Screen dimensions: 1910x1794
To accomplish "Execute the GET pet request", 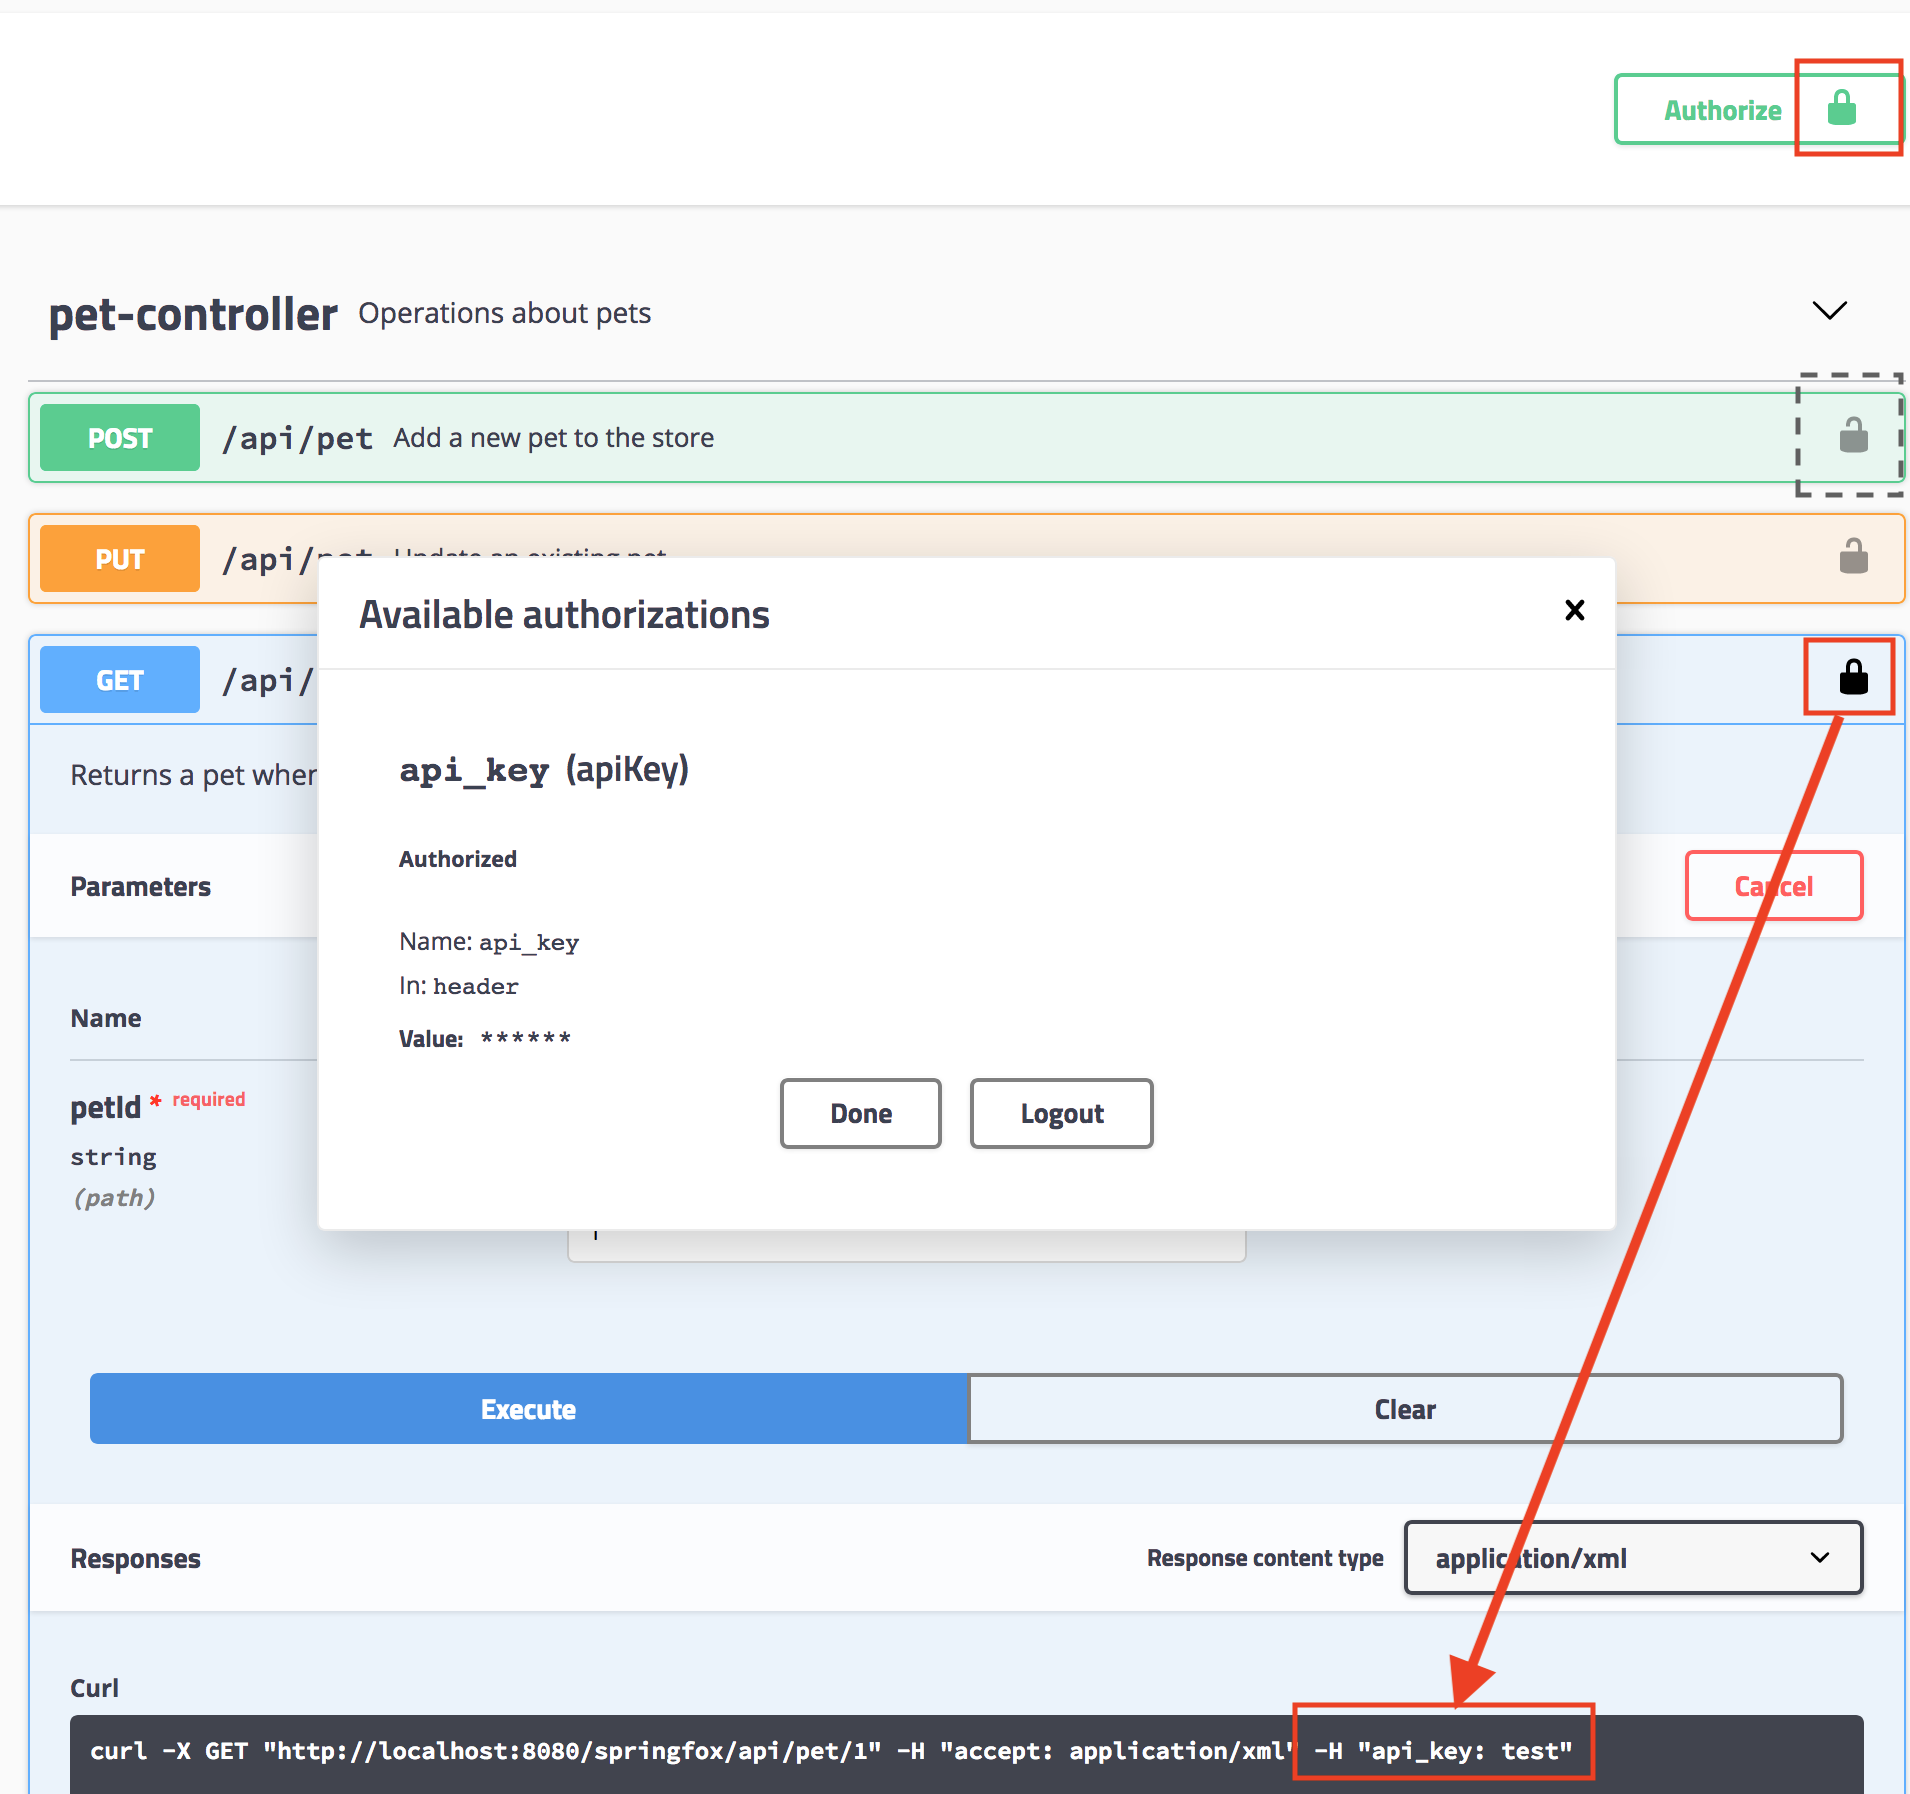I will 528,1408.
